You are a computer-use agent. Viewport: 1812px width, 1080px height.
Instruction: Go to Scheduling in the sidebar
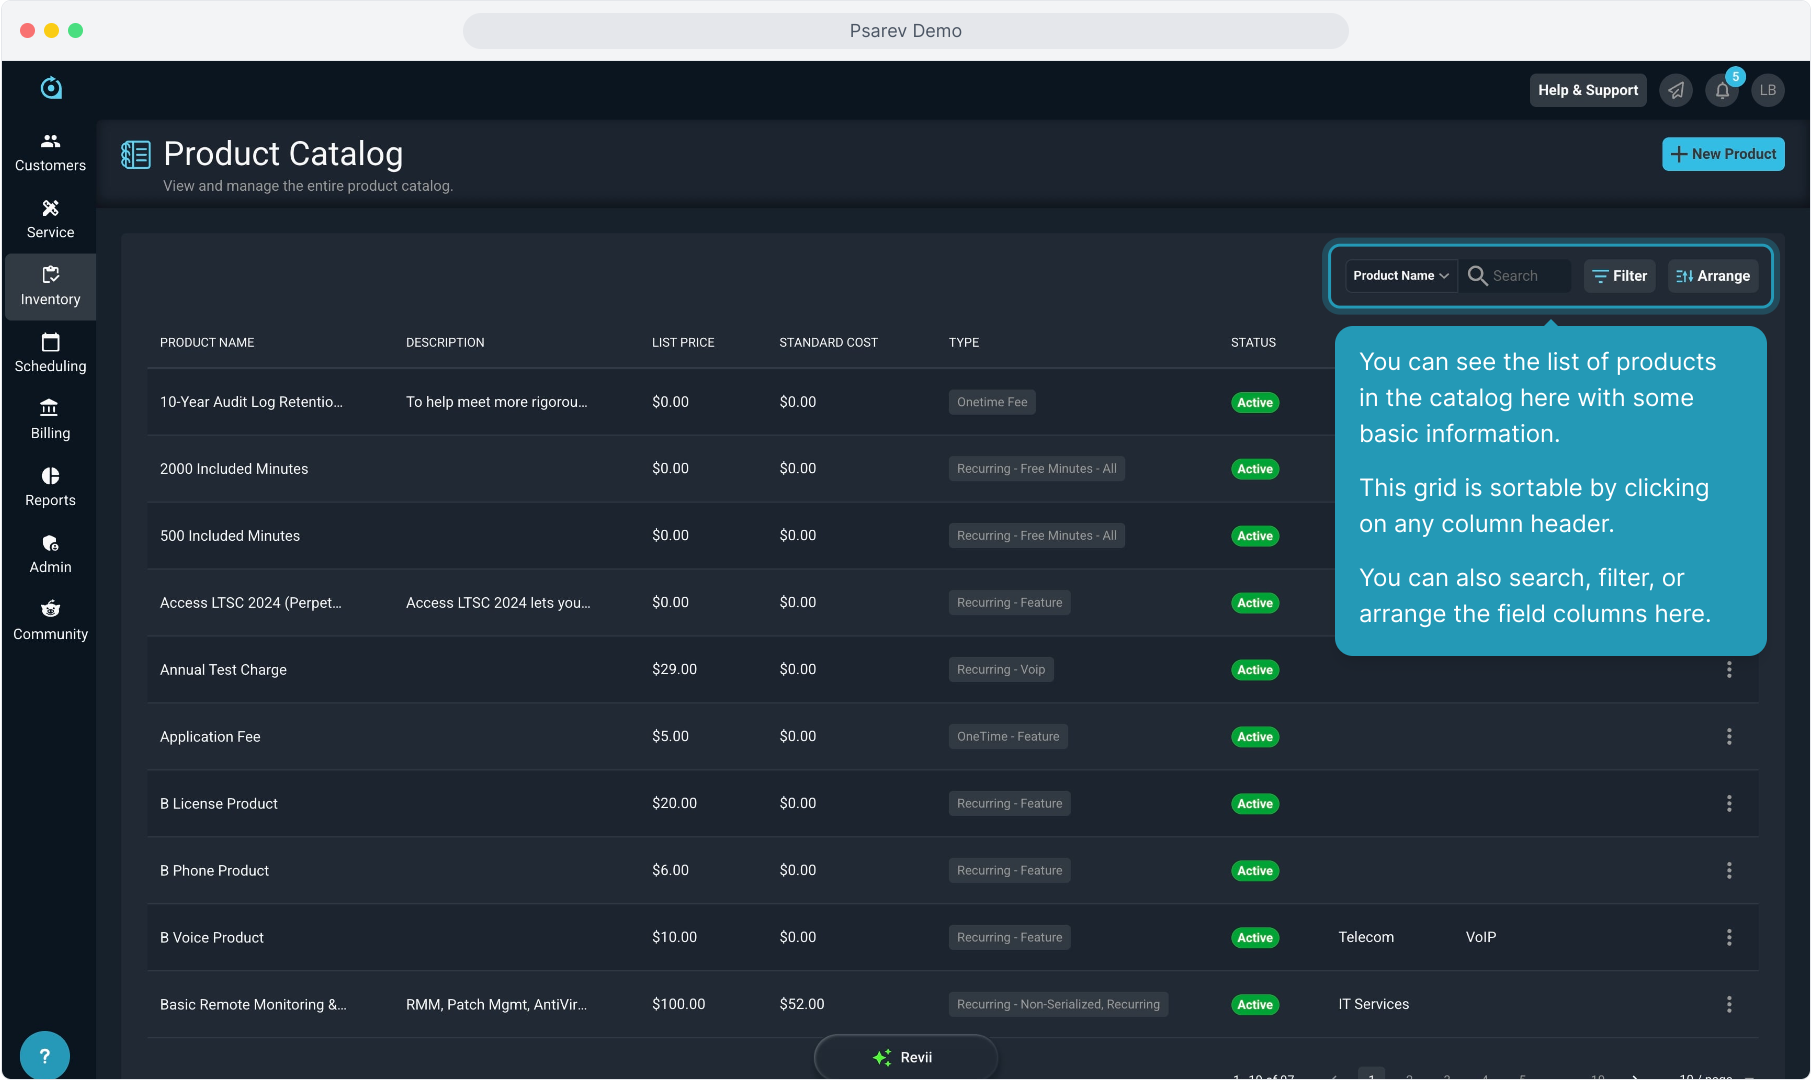50,353
